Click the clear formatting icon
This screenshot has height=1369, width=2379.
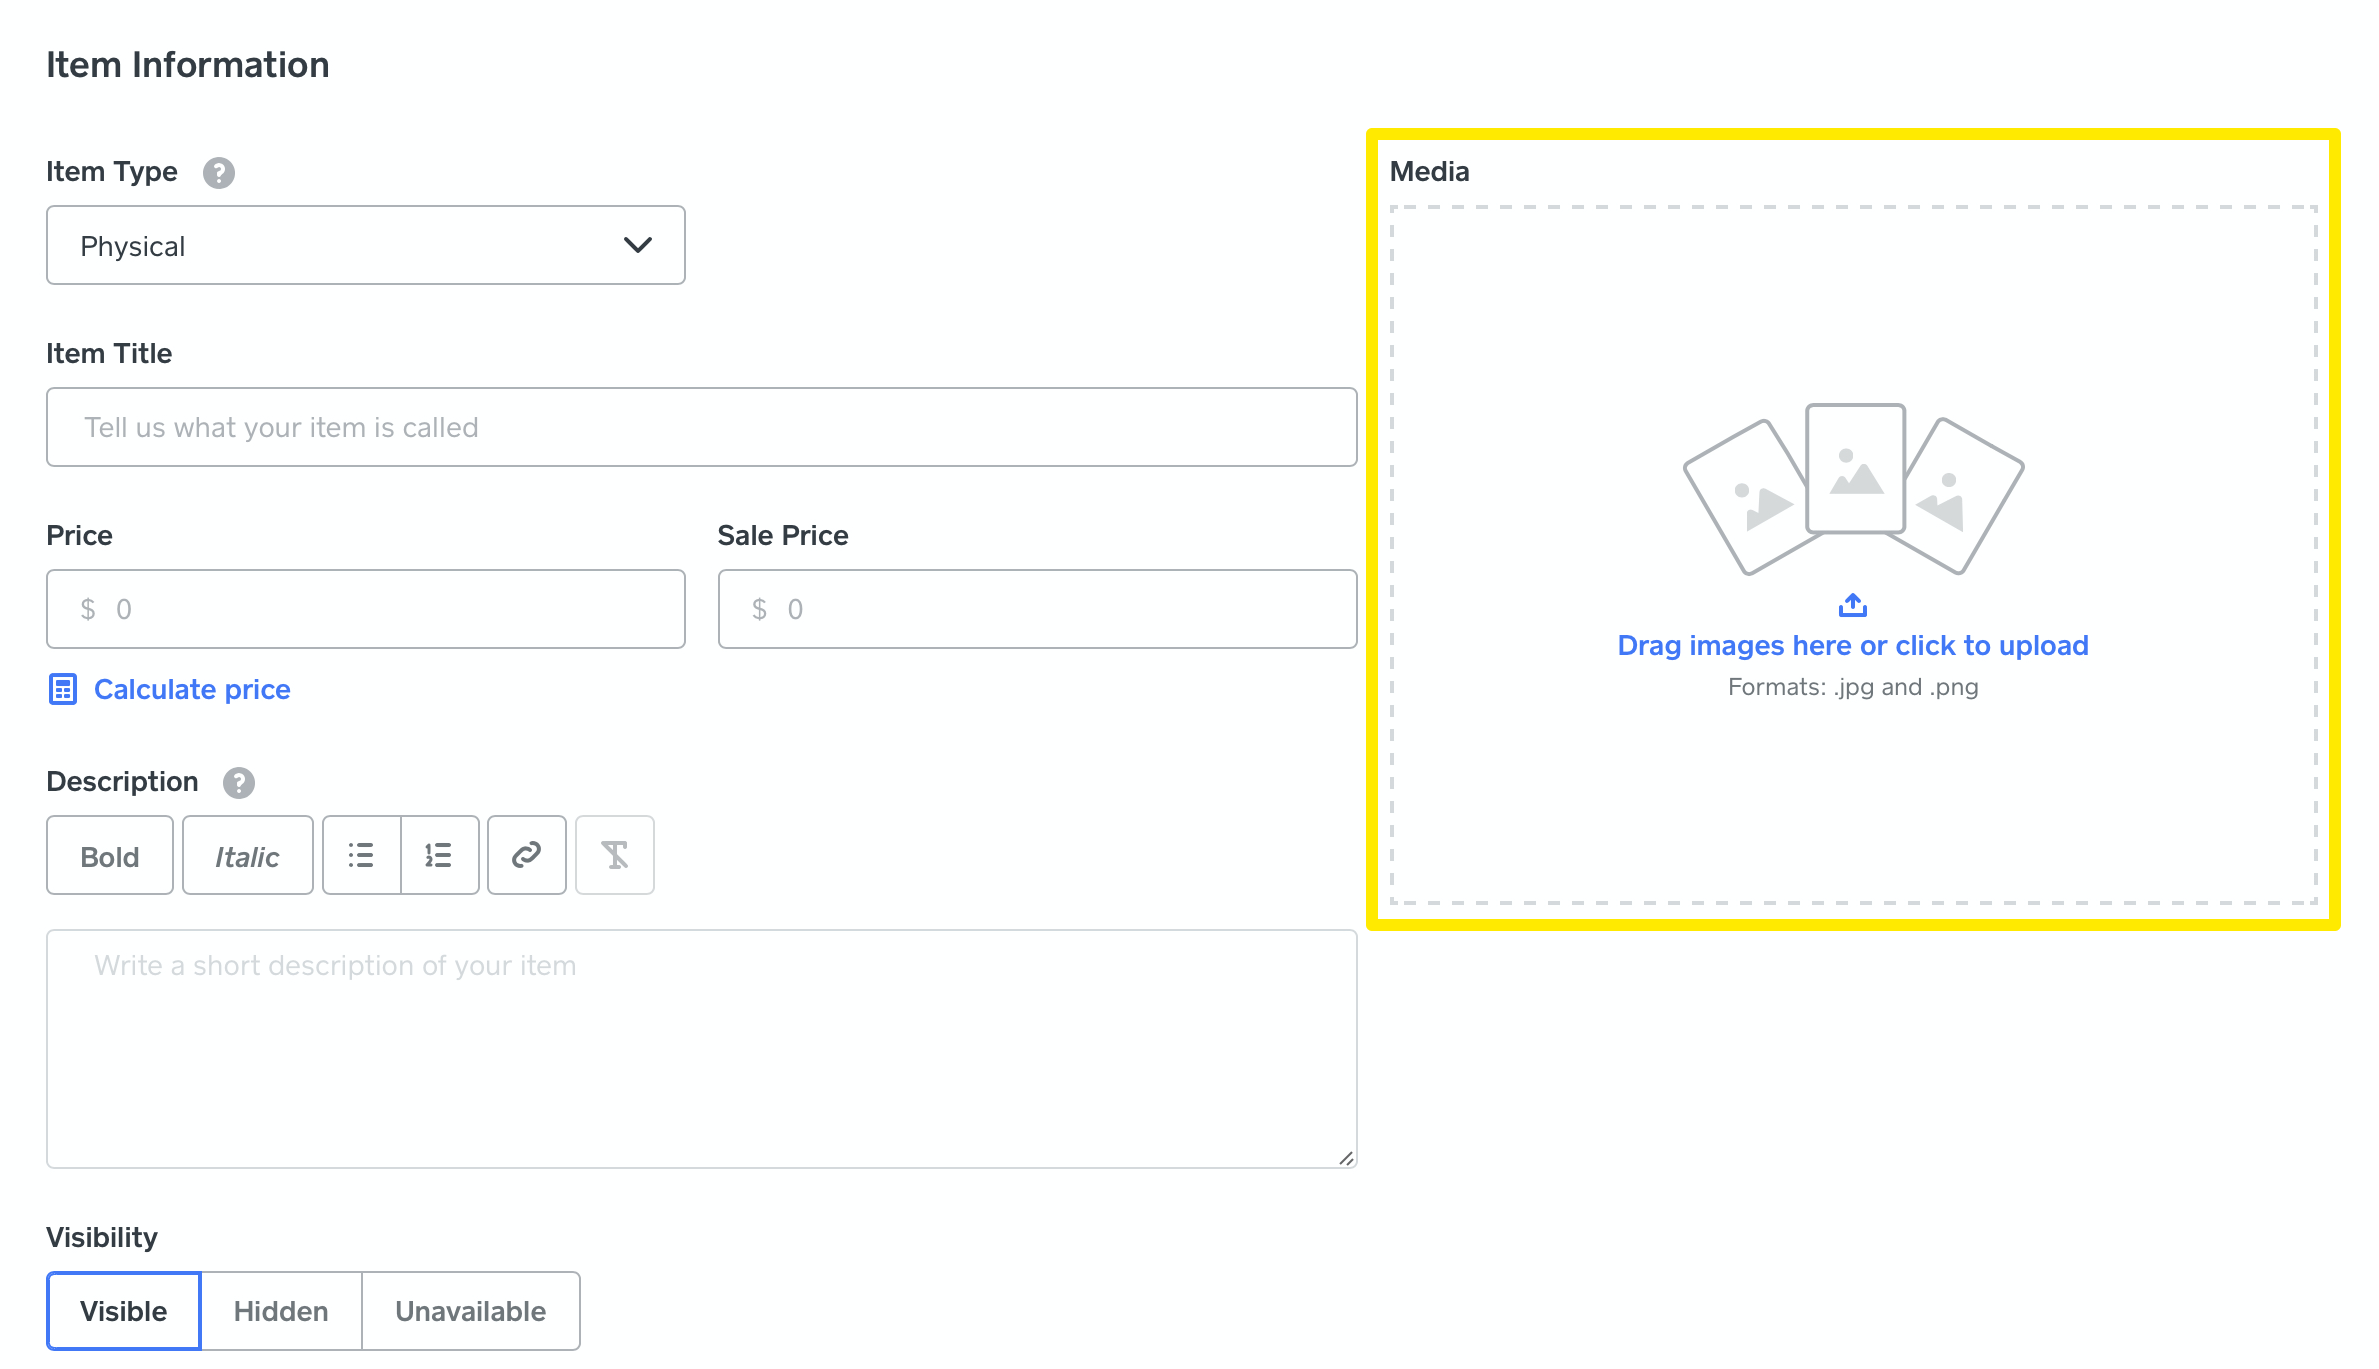tap(614, 855)
